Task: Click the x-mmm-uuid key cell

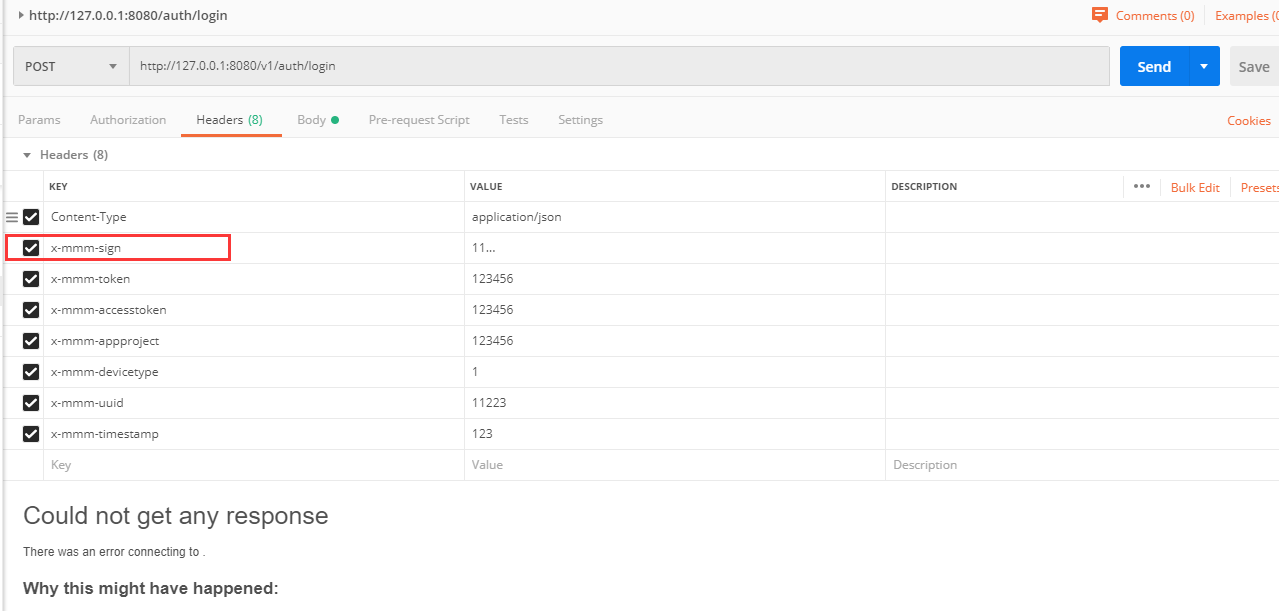Action: pos(254,403)
